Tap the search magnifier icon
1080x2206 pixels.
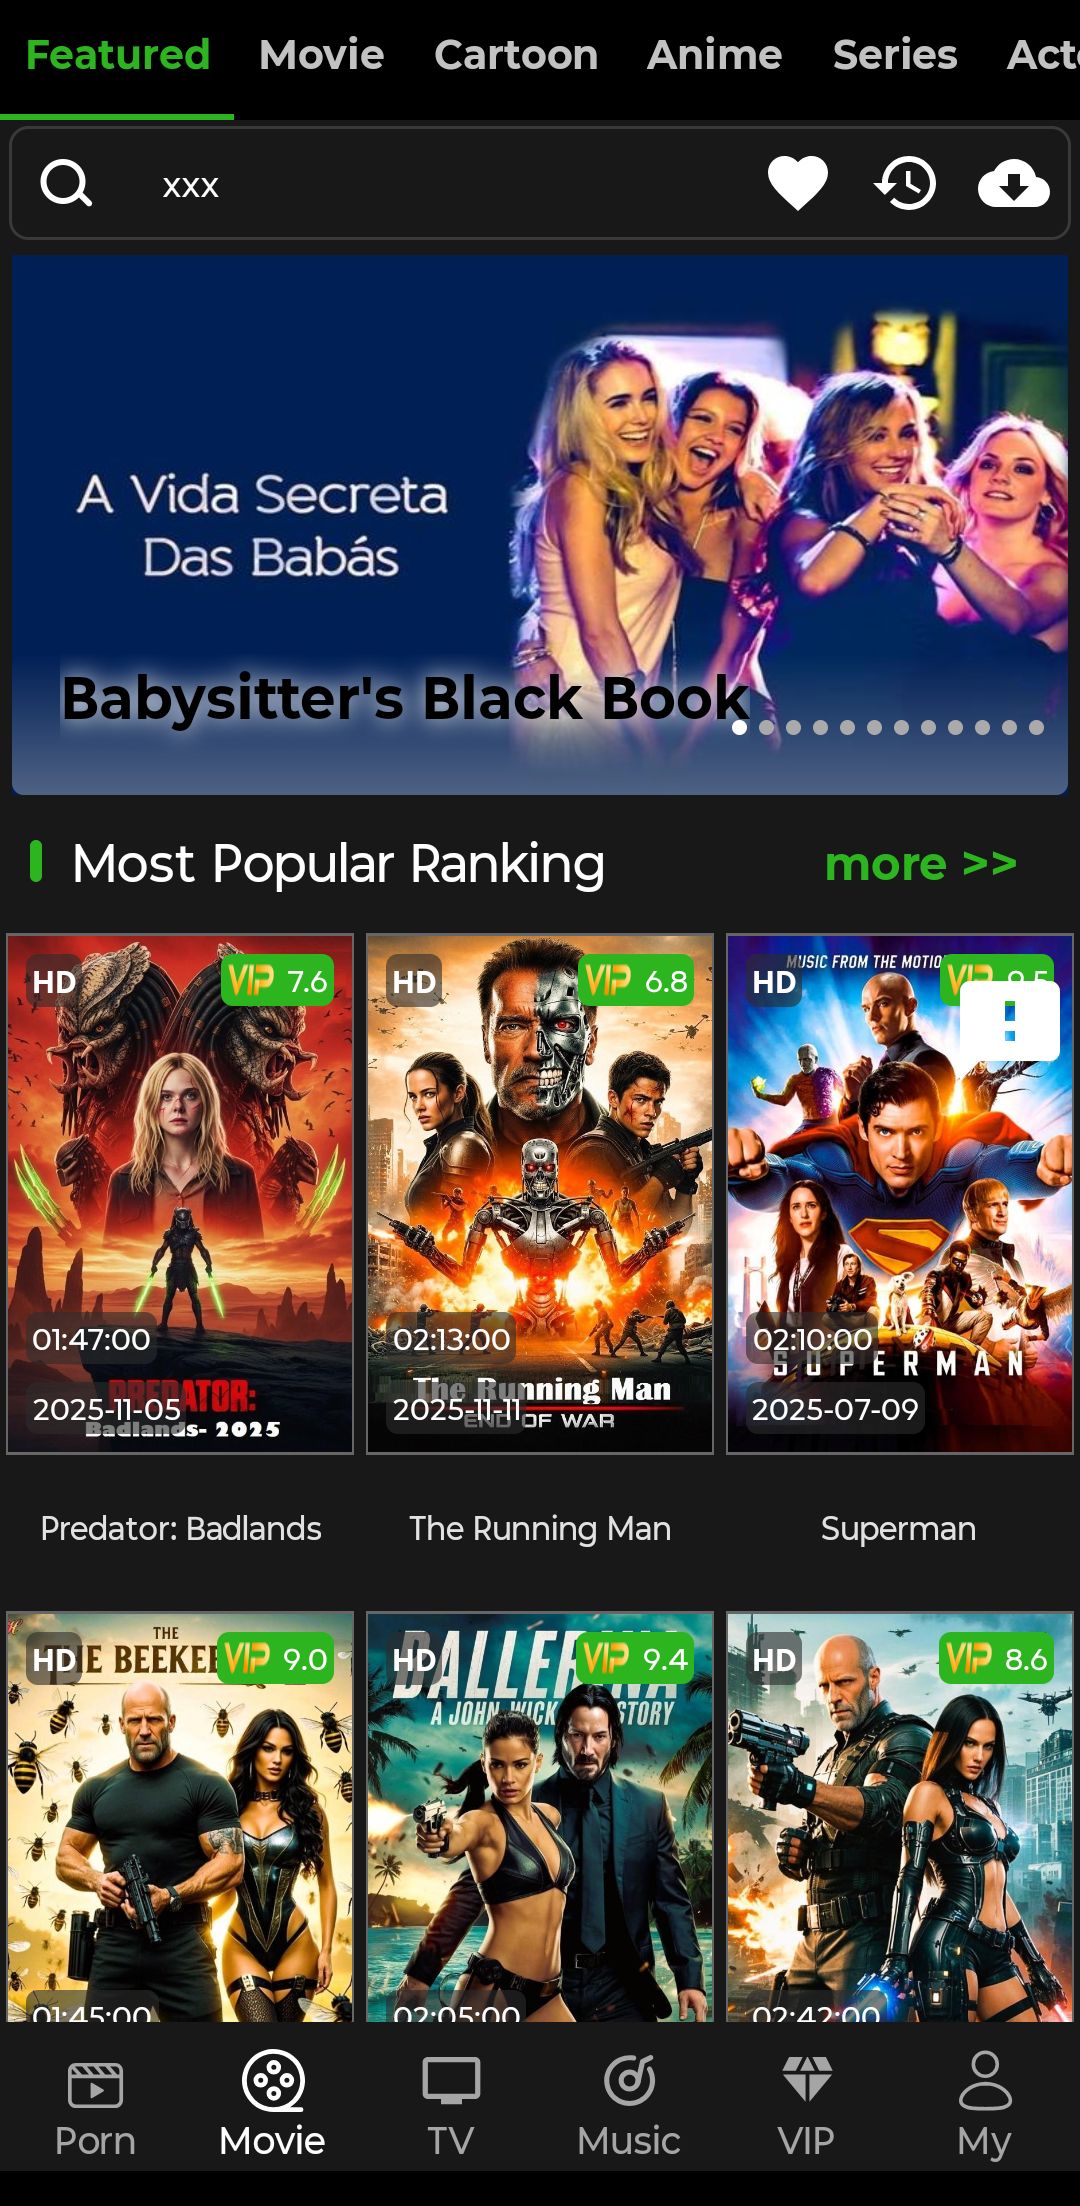[66, 184]
